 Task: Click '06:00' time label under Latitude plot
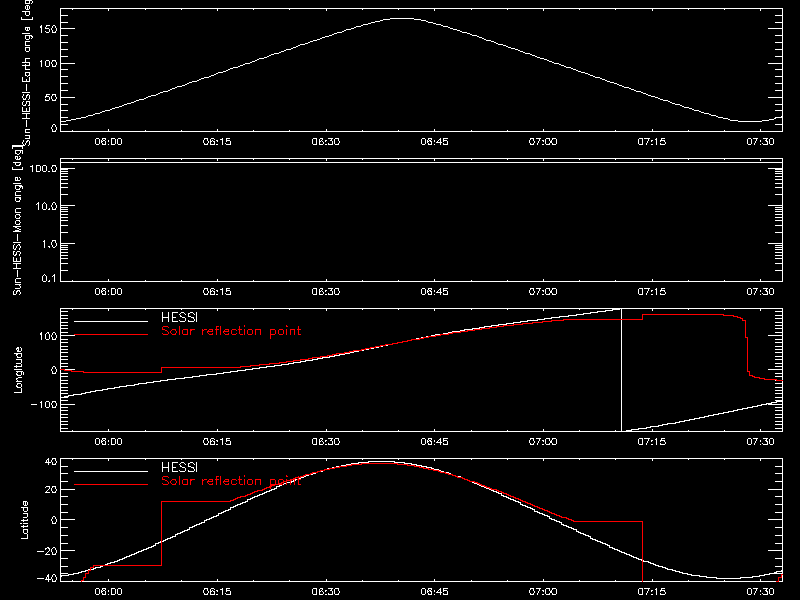pyautogui.click(x=108, y=592)
